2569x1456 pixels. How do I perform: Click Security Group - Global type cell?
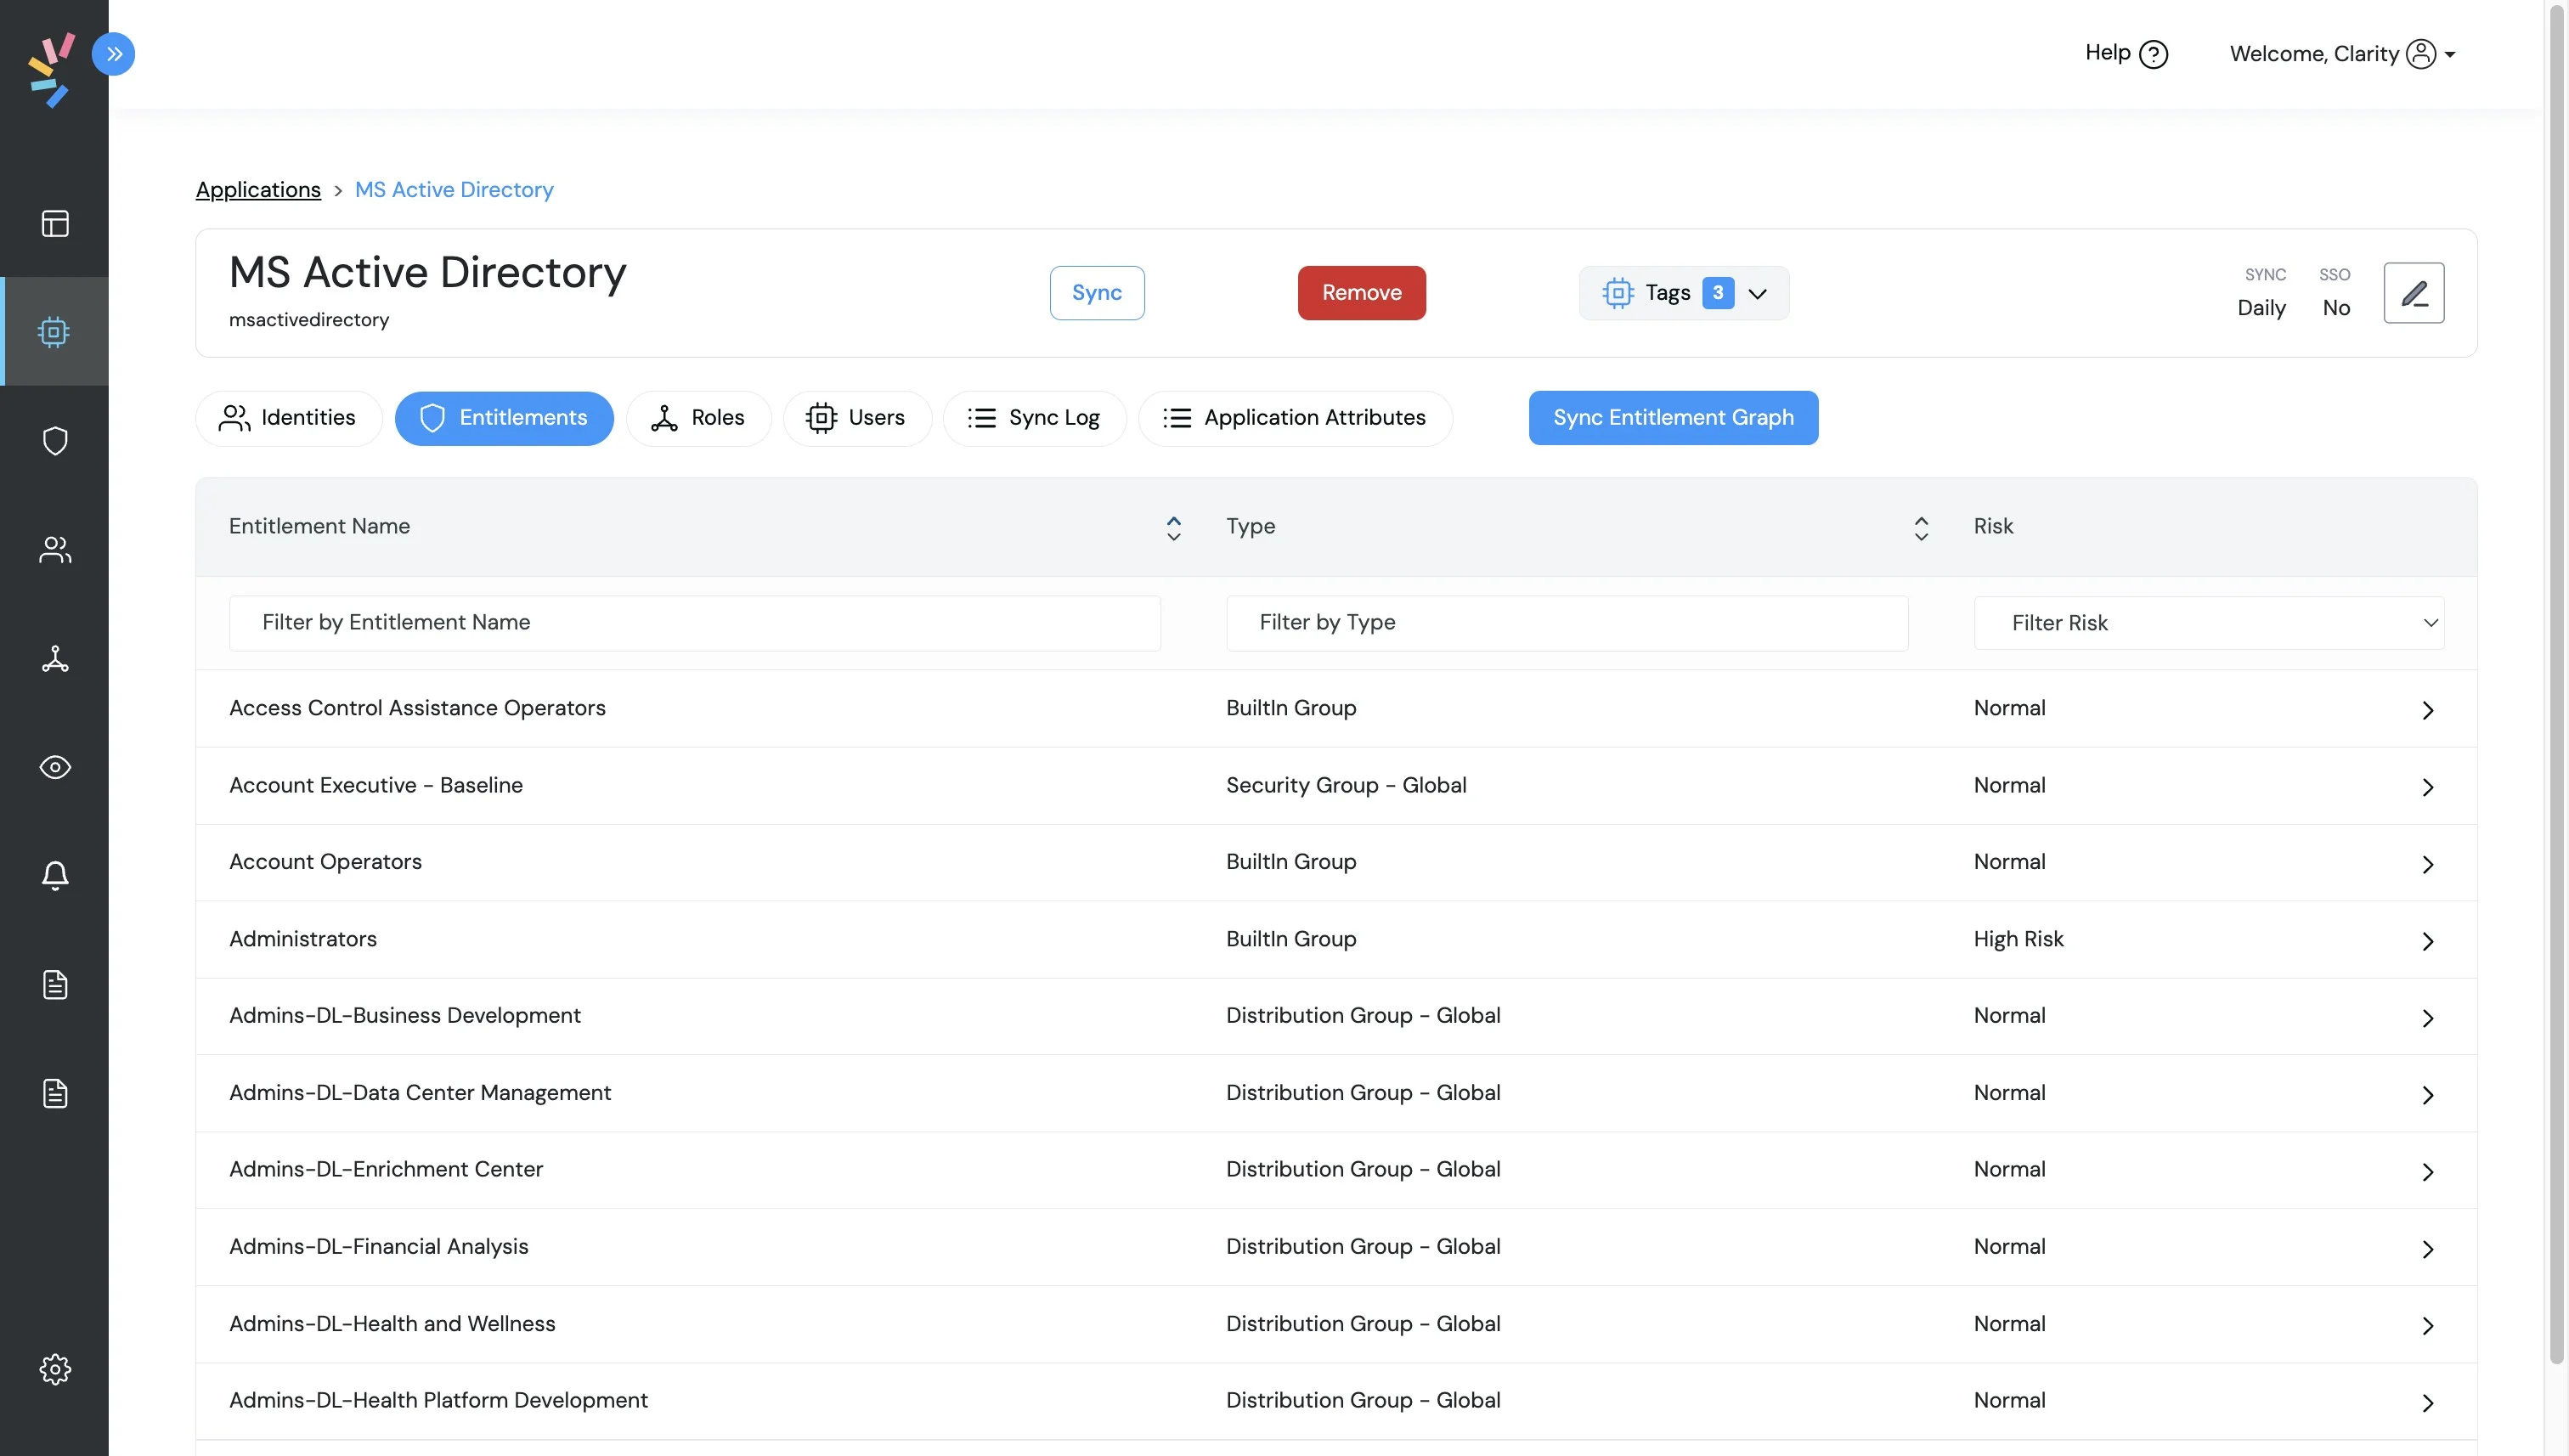(x=1346, y=785)
